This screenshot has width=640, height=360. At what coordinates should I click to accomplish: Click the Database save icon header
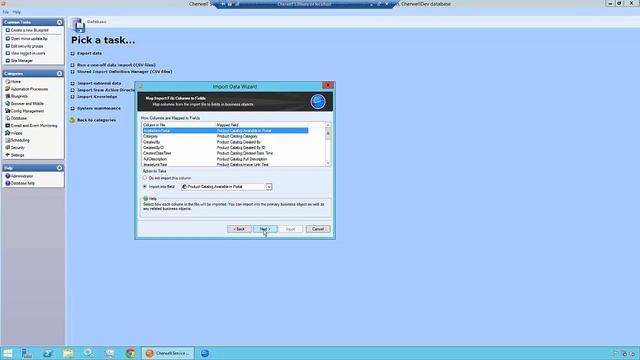coord(78,25)
